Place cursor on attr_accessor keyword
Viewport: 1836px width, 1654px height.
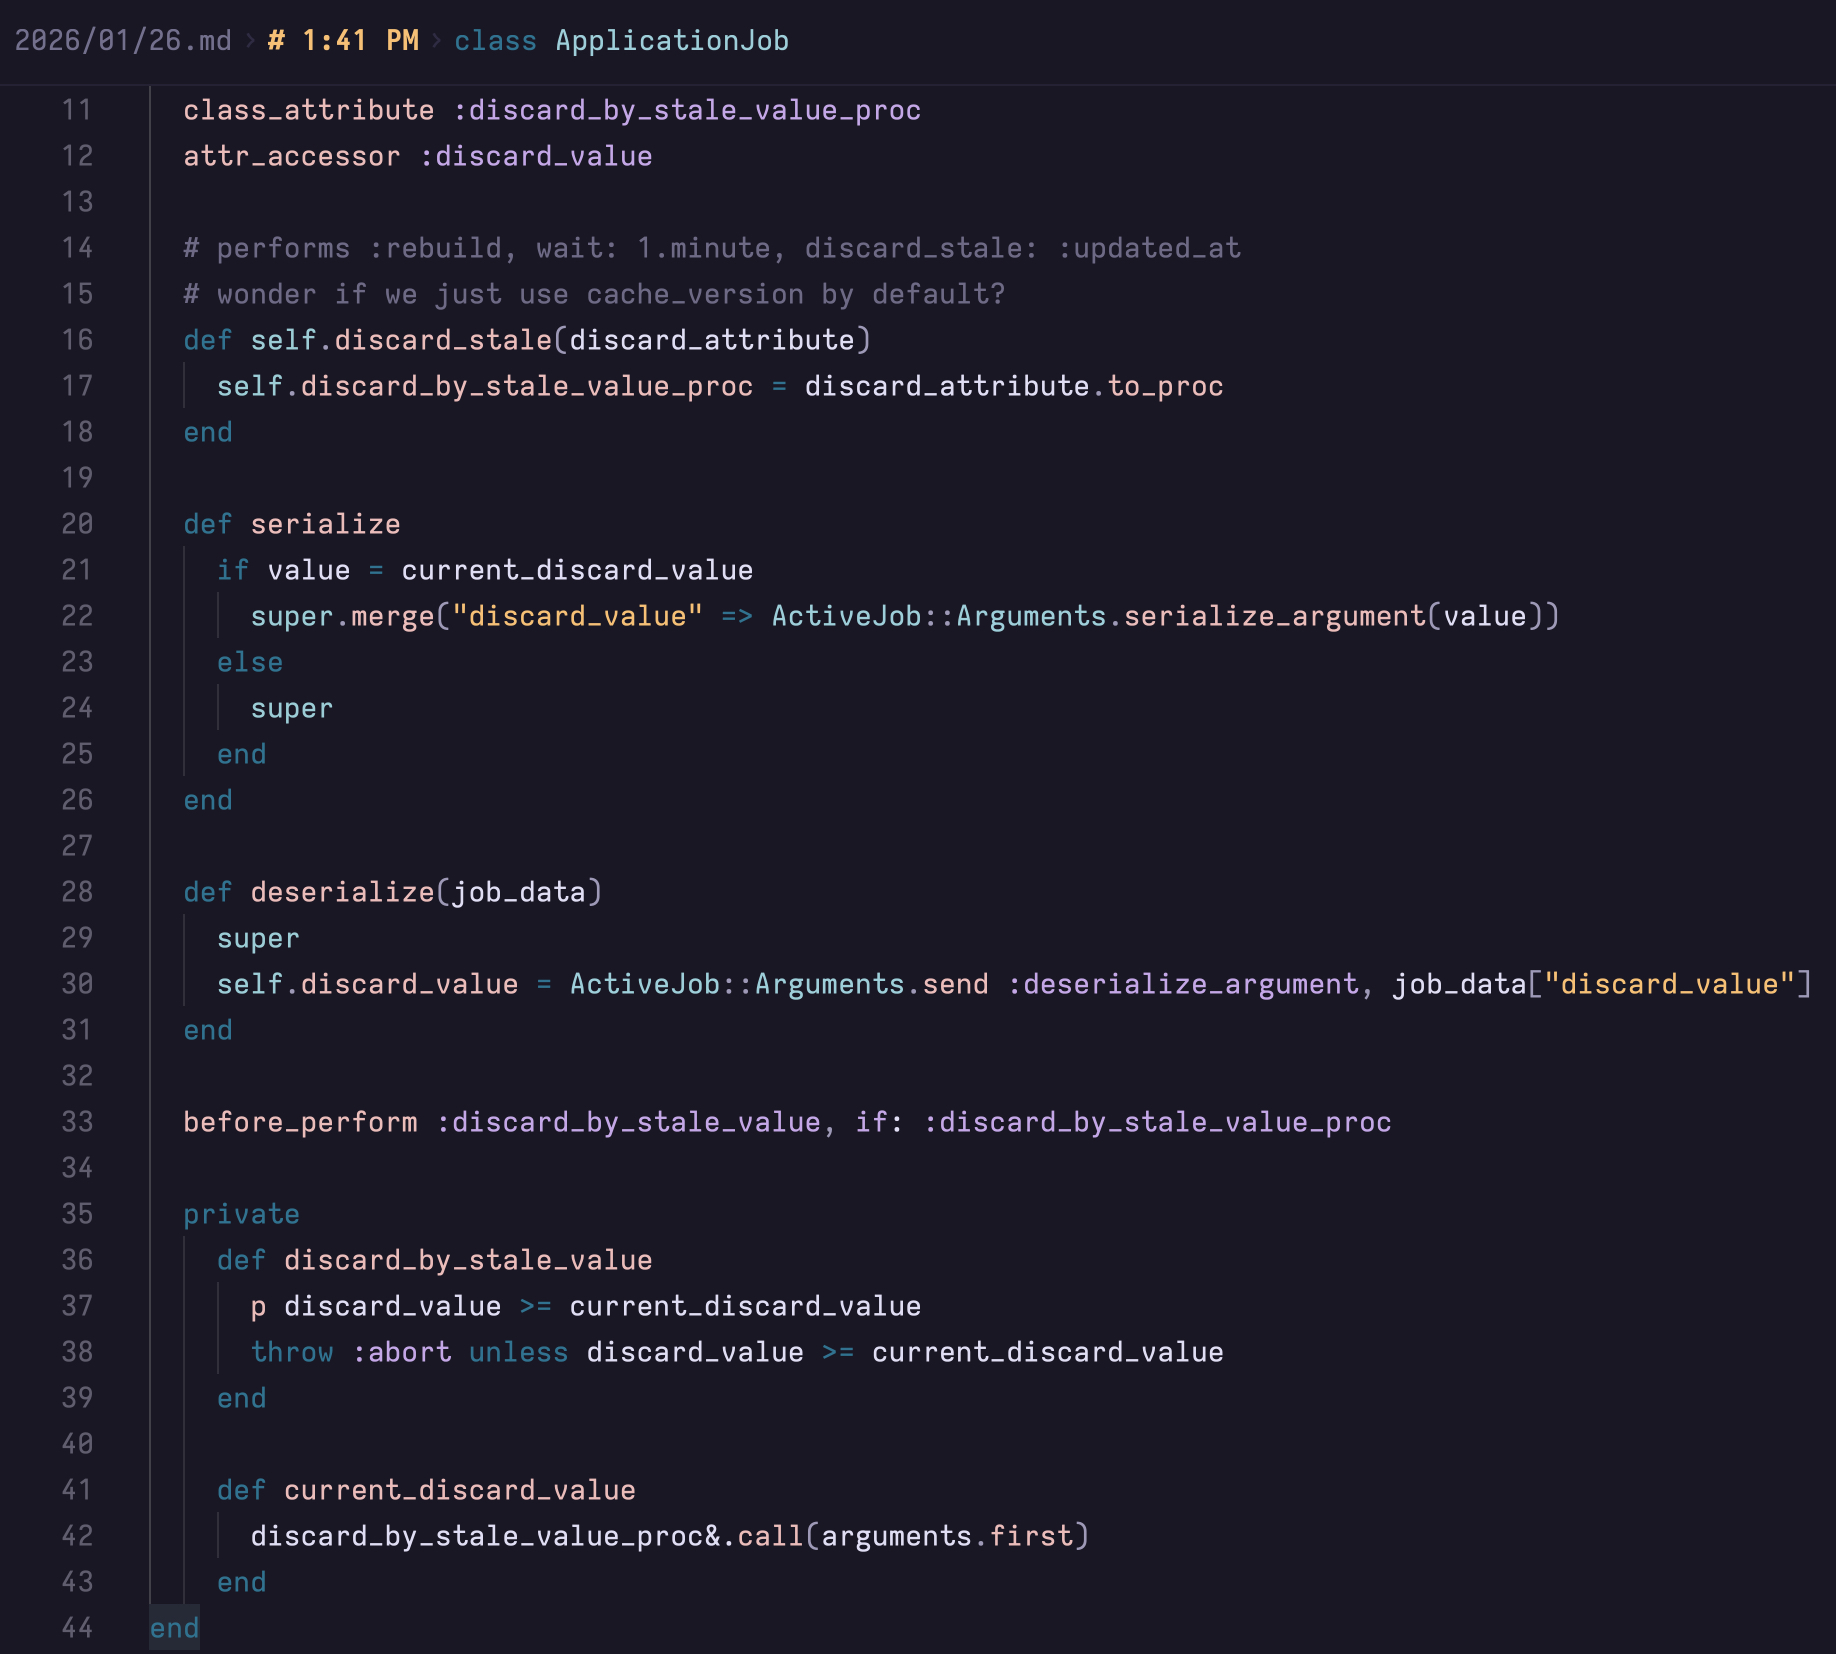pos(291,157)
